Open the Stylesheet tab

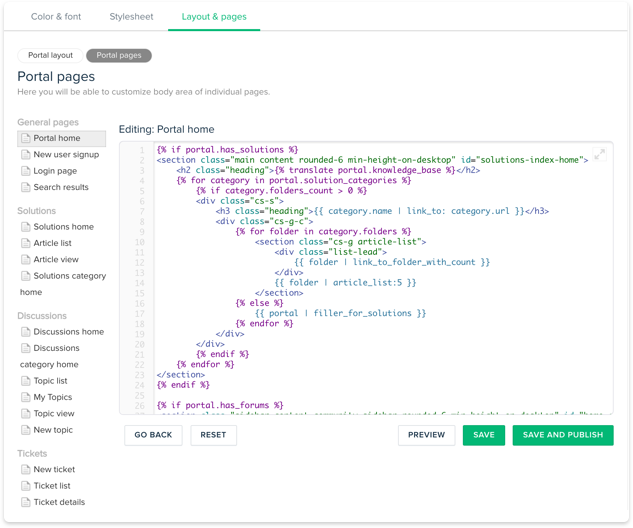[x=131, y=17]
